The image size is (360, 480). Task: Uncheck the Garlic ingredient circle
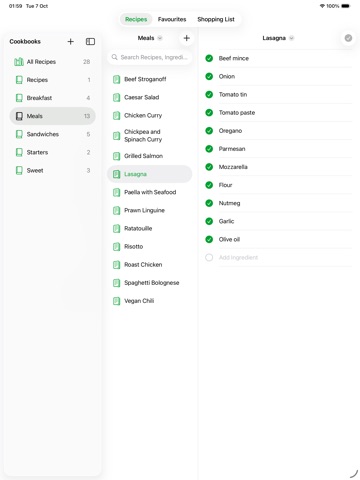click(209, 221)
